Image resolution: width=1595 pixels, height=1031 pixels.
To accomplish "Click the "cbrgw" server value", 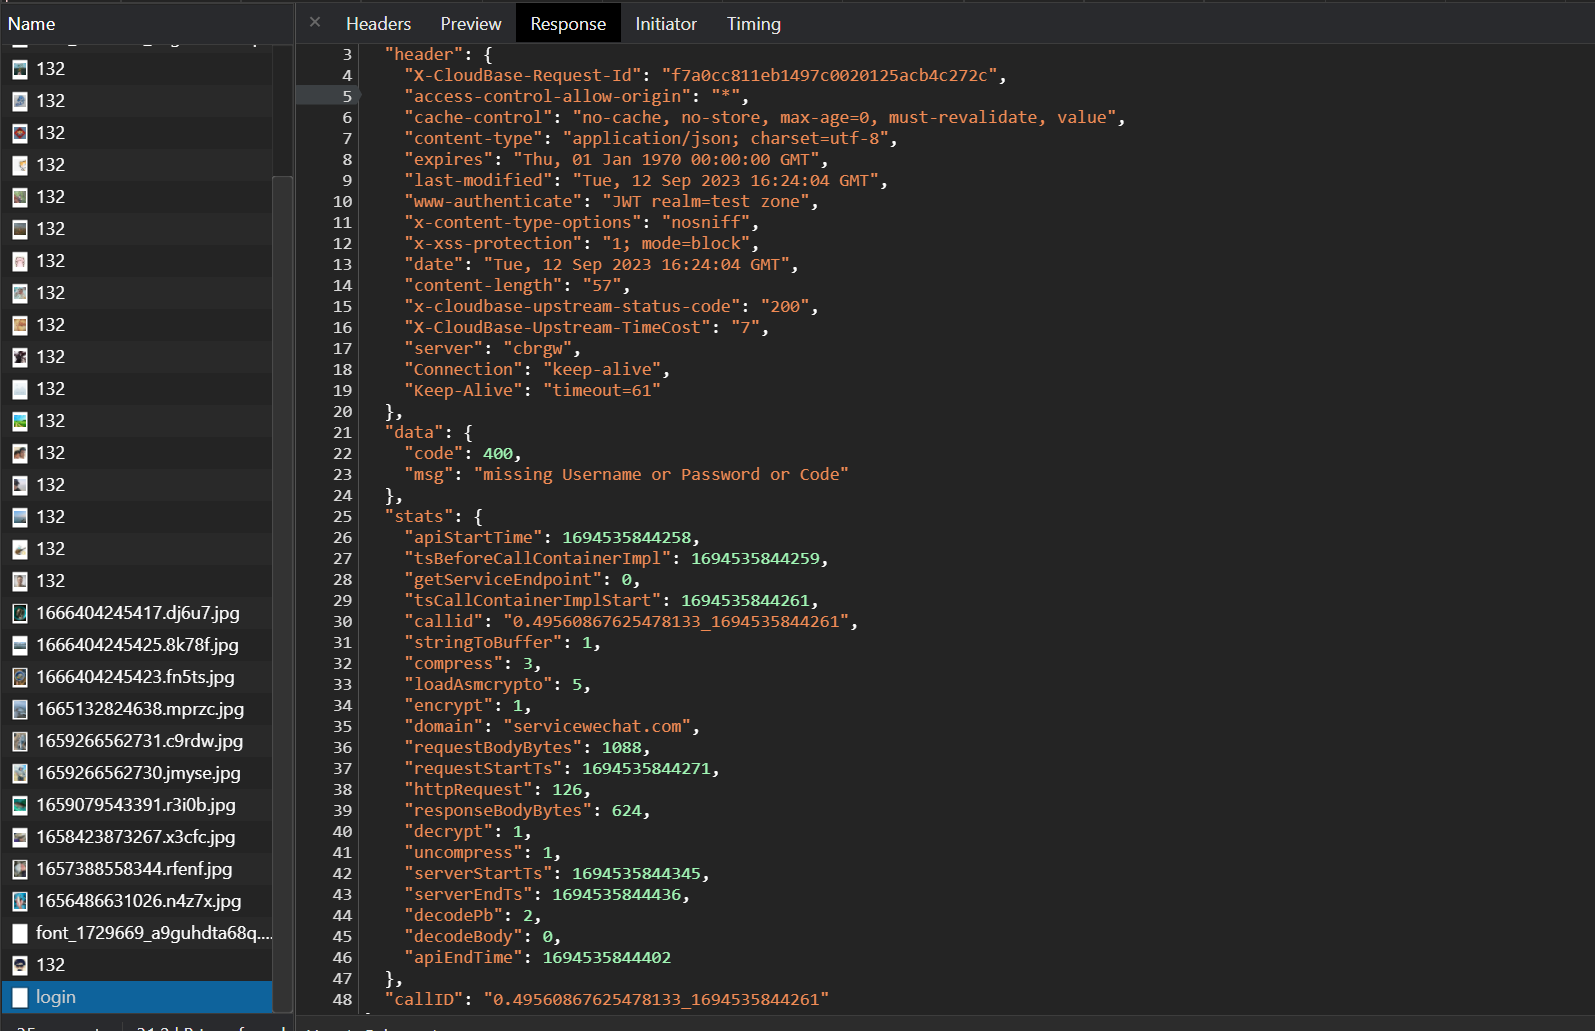I will tap(537, 348).
